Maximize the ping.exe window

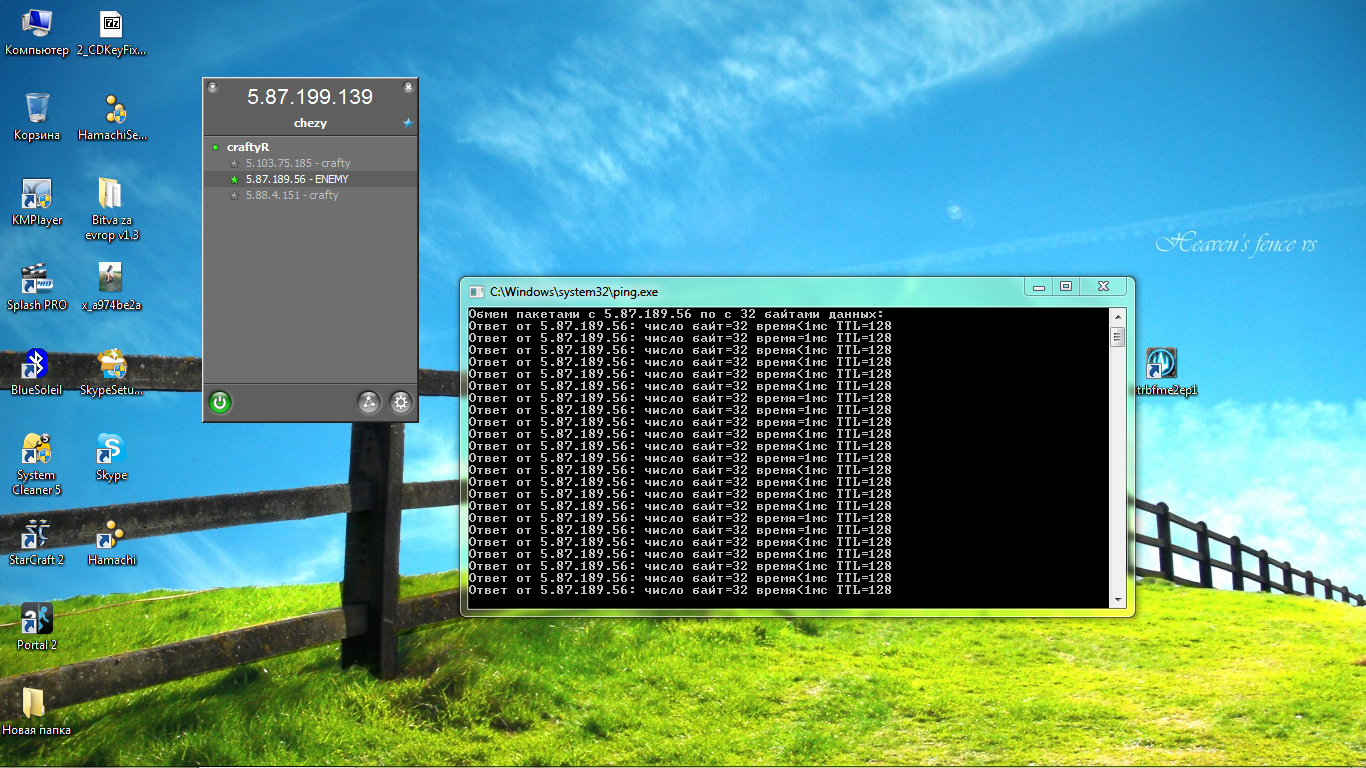1066,287
